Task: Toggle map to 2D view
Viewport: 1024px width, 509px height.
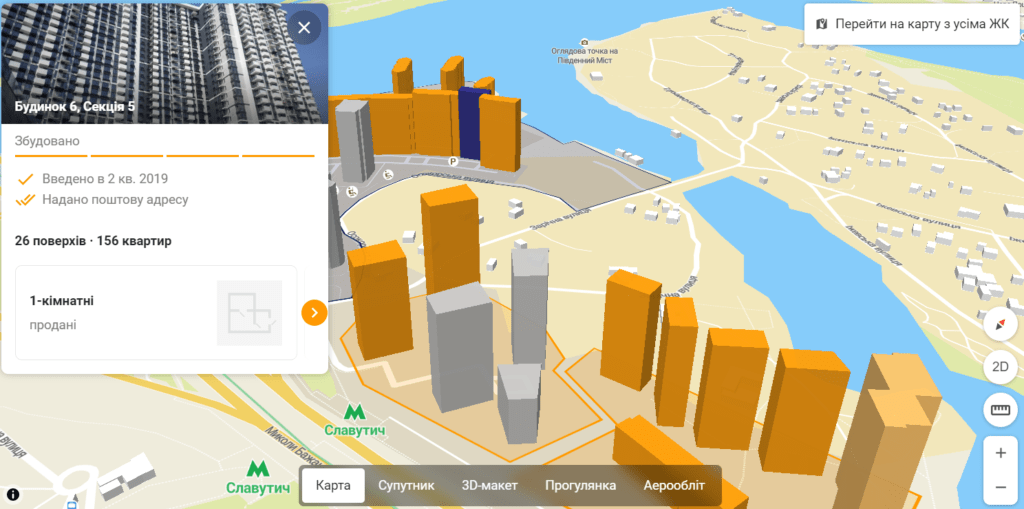Action: pyautogui.click(x=1000, y=366)
